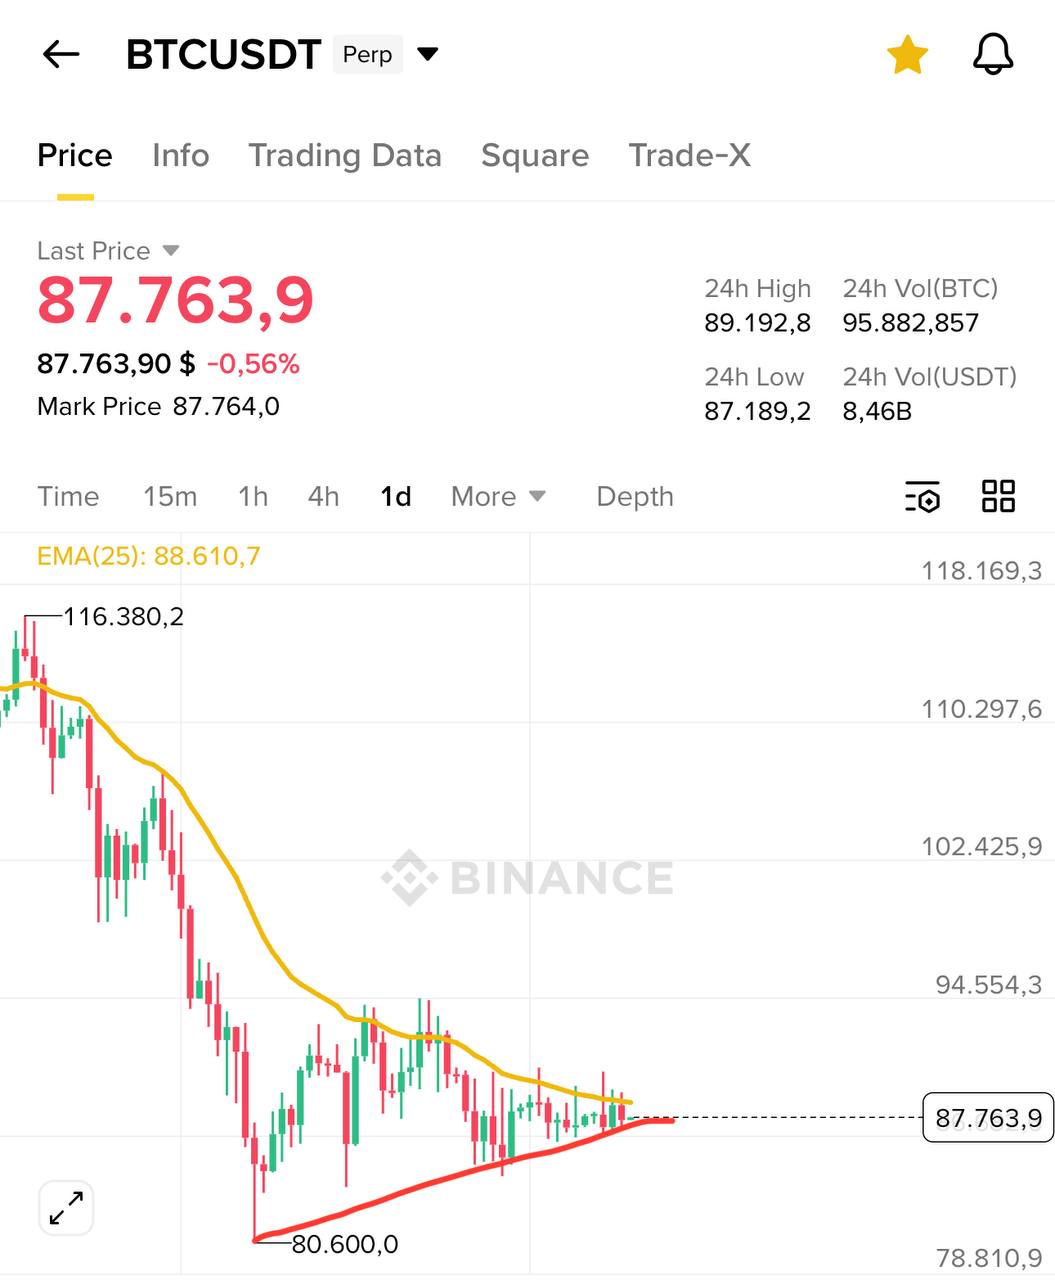Open notifications via the bell icon
The width and height of the screenshot is (1055, 1280).
coord(992,55)
